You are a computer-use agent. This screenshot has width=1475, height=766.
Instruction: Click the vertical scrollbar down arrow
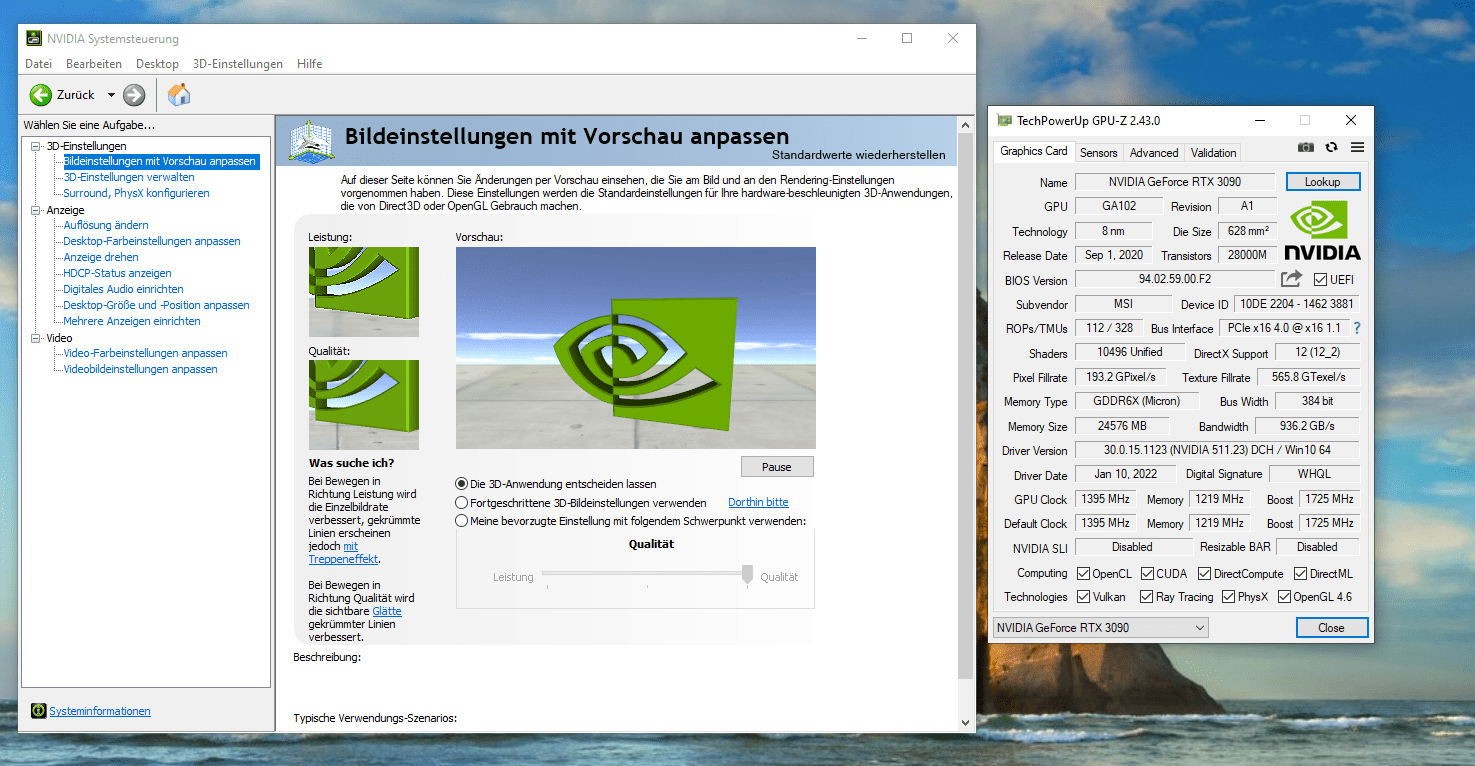point(965,722)
